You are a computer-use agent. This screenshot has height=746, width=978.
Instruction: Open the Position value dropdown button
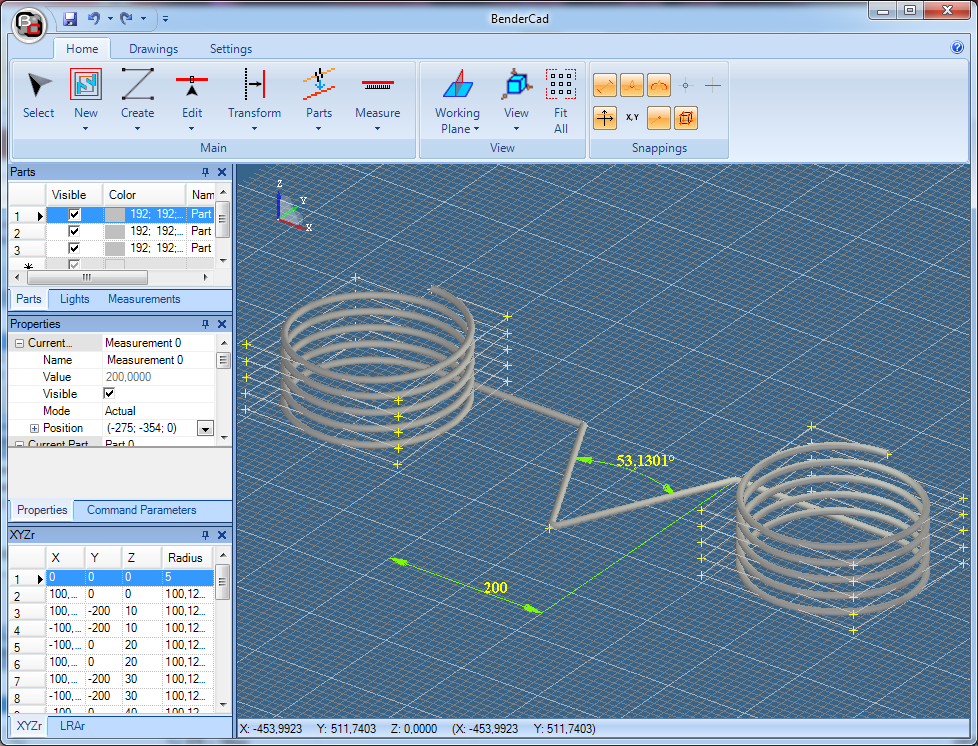point(205,428)
